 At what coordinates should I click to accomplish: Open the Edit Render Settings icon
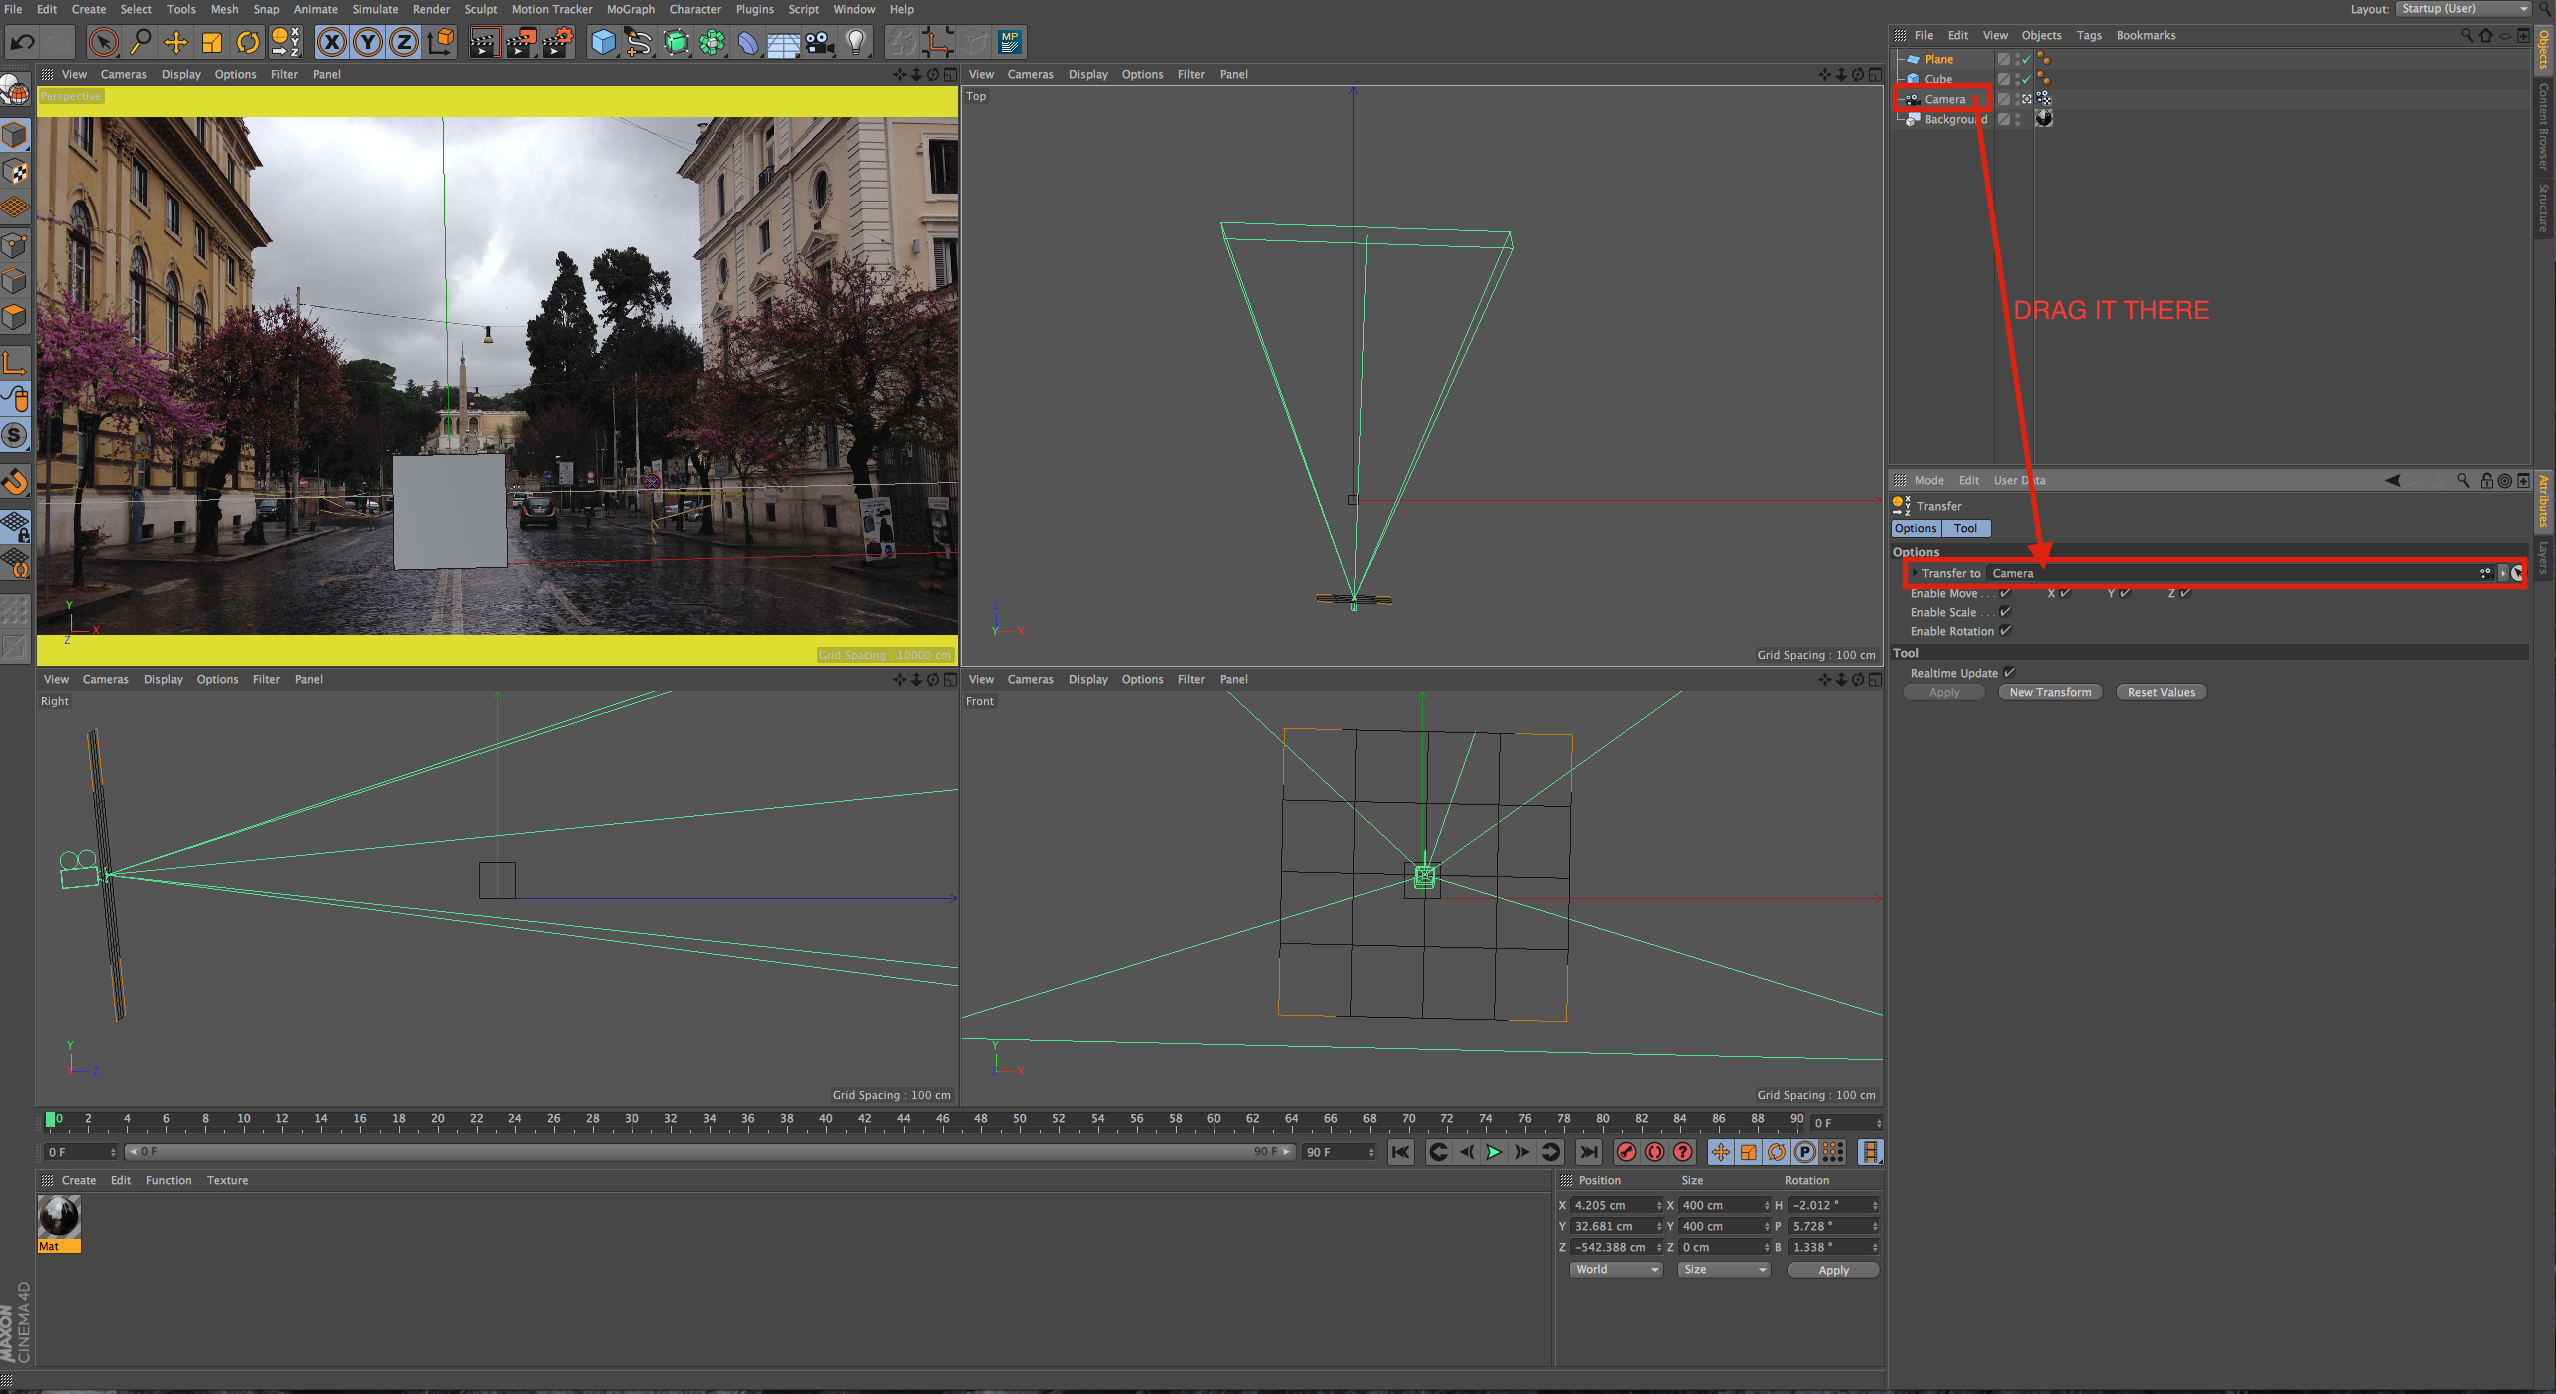point(557,42)
